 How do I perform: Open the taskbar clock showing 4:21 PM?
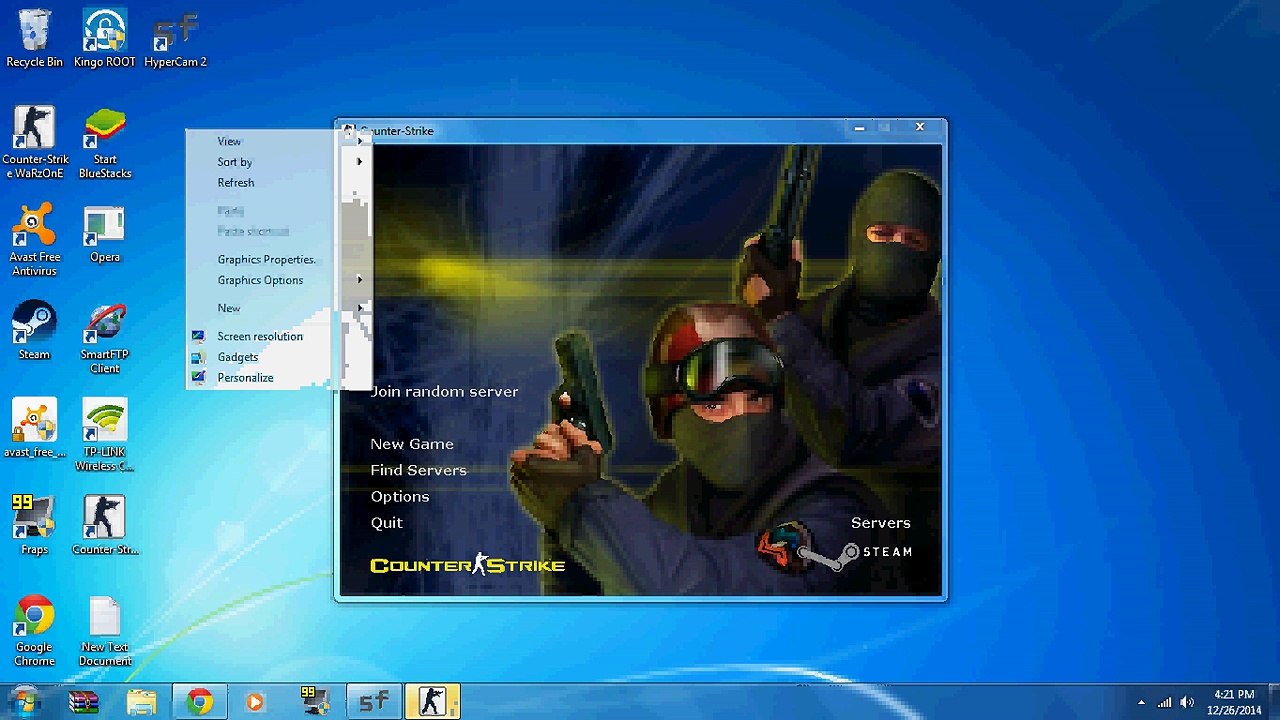1234,702
